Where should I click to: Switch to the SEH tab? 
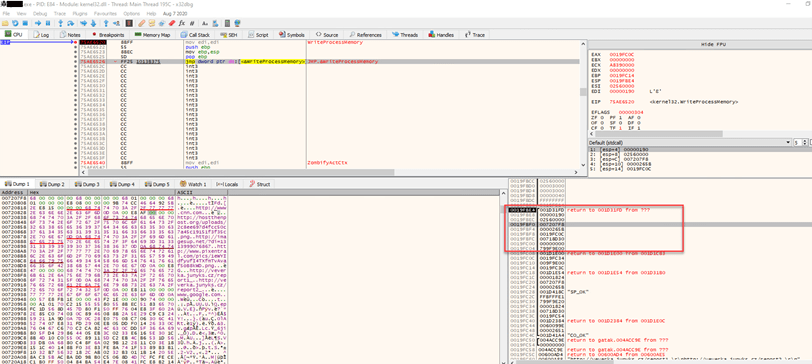coord(230,35)
